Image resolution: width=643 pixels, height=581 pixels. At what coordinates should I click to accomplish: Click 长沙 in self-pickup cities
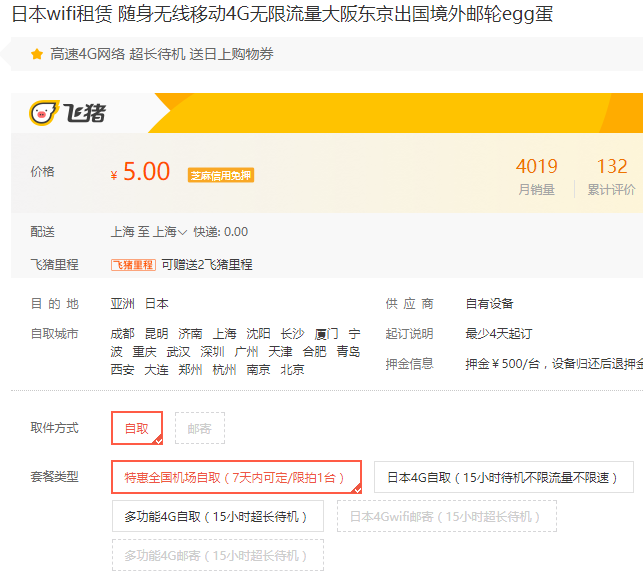point(292,334)
